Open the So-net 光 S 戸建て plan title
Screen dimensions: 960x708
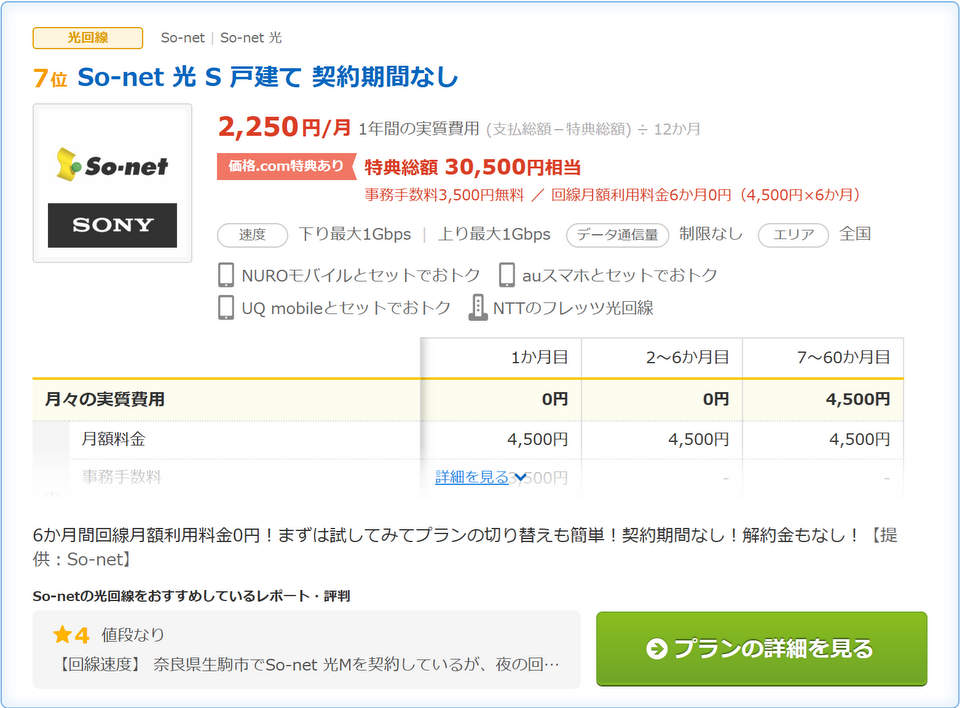[267, 77]
